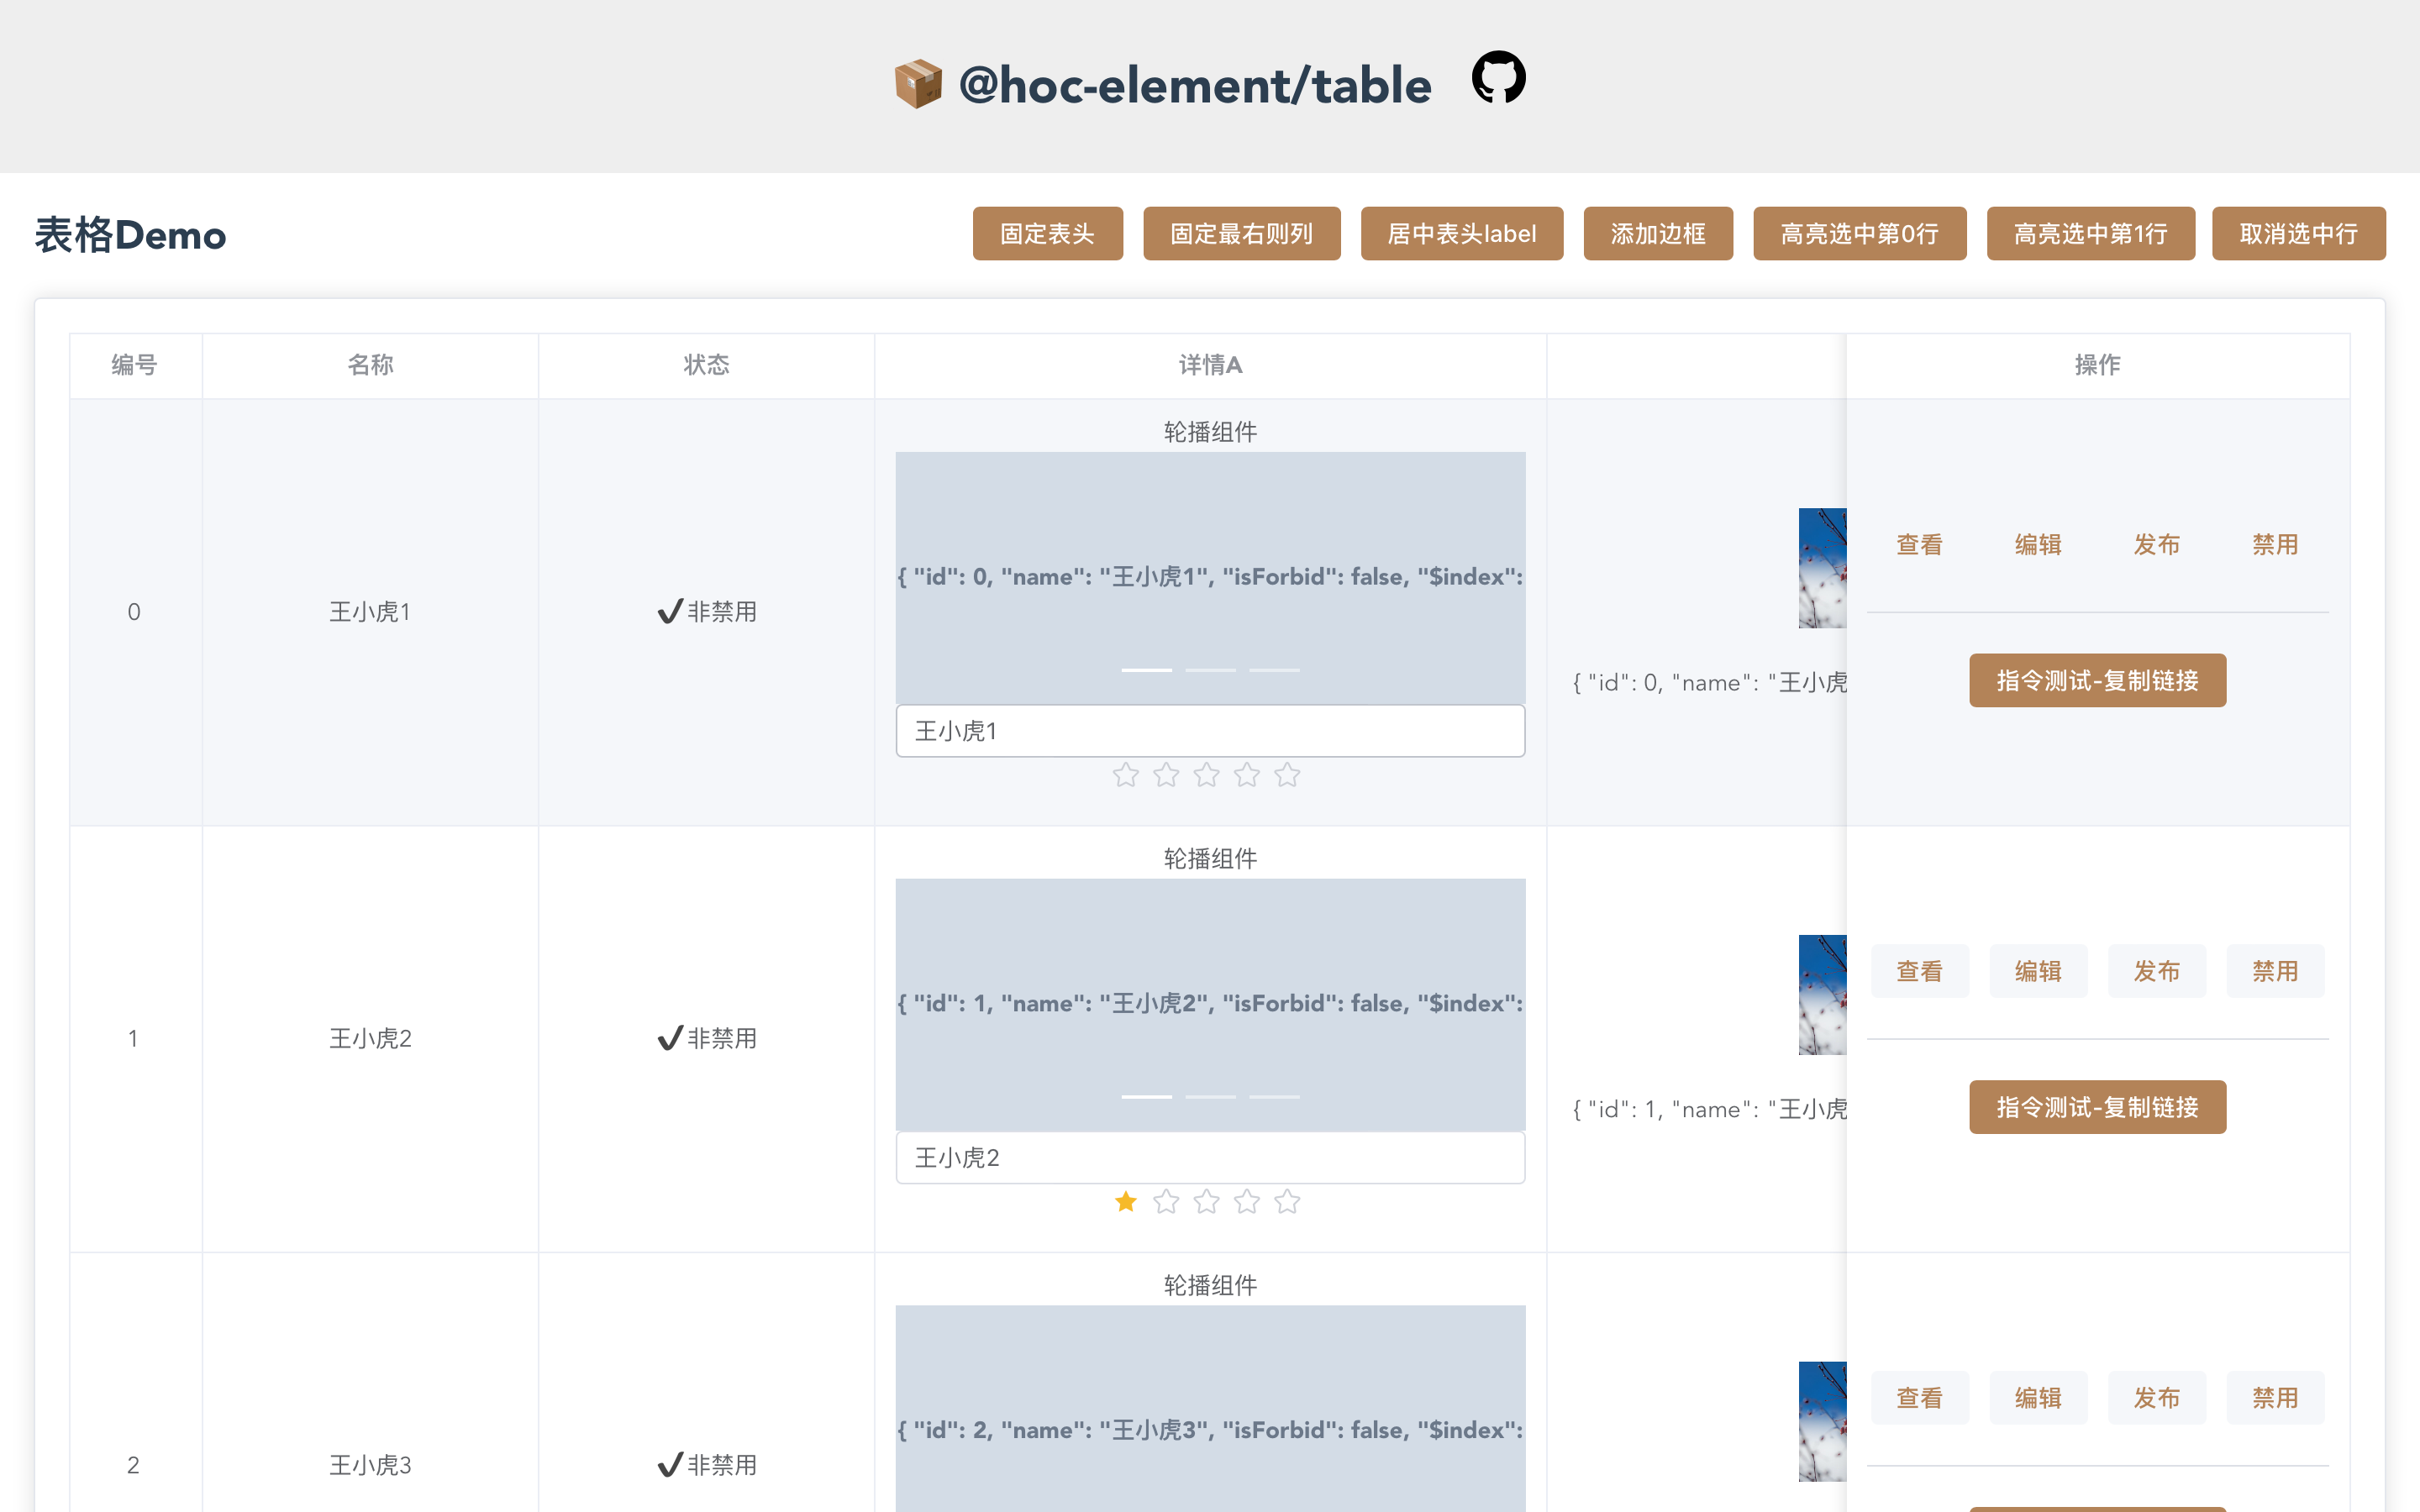Image resolution: width=2420 pixels, height=1512 pixels.
Task: Click the 取消选中行 button
Action: [2298, 234]
